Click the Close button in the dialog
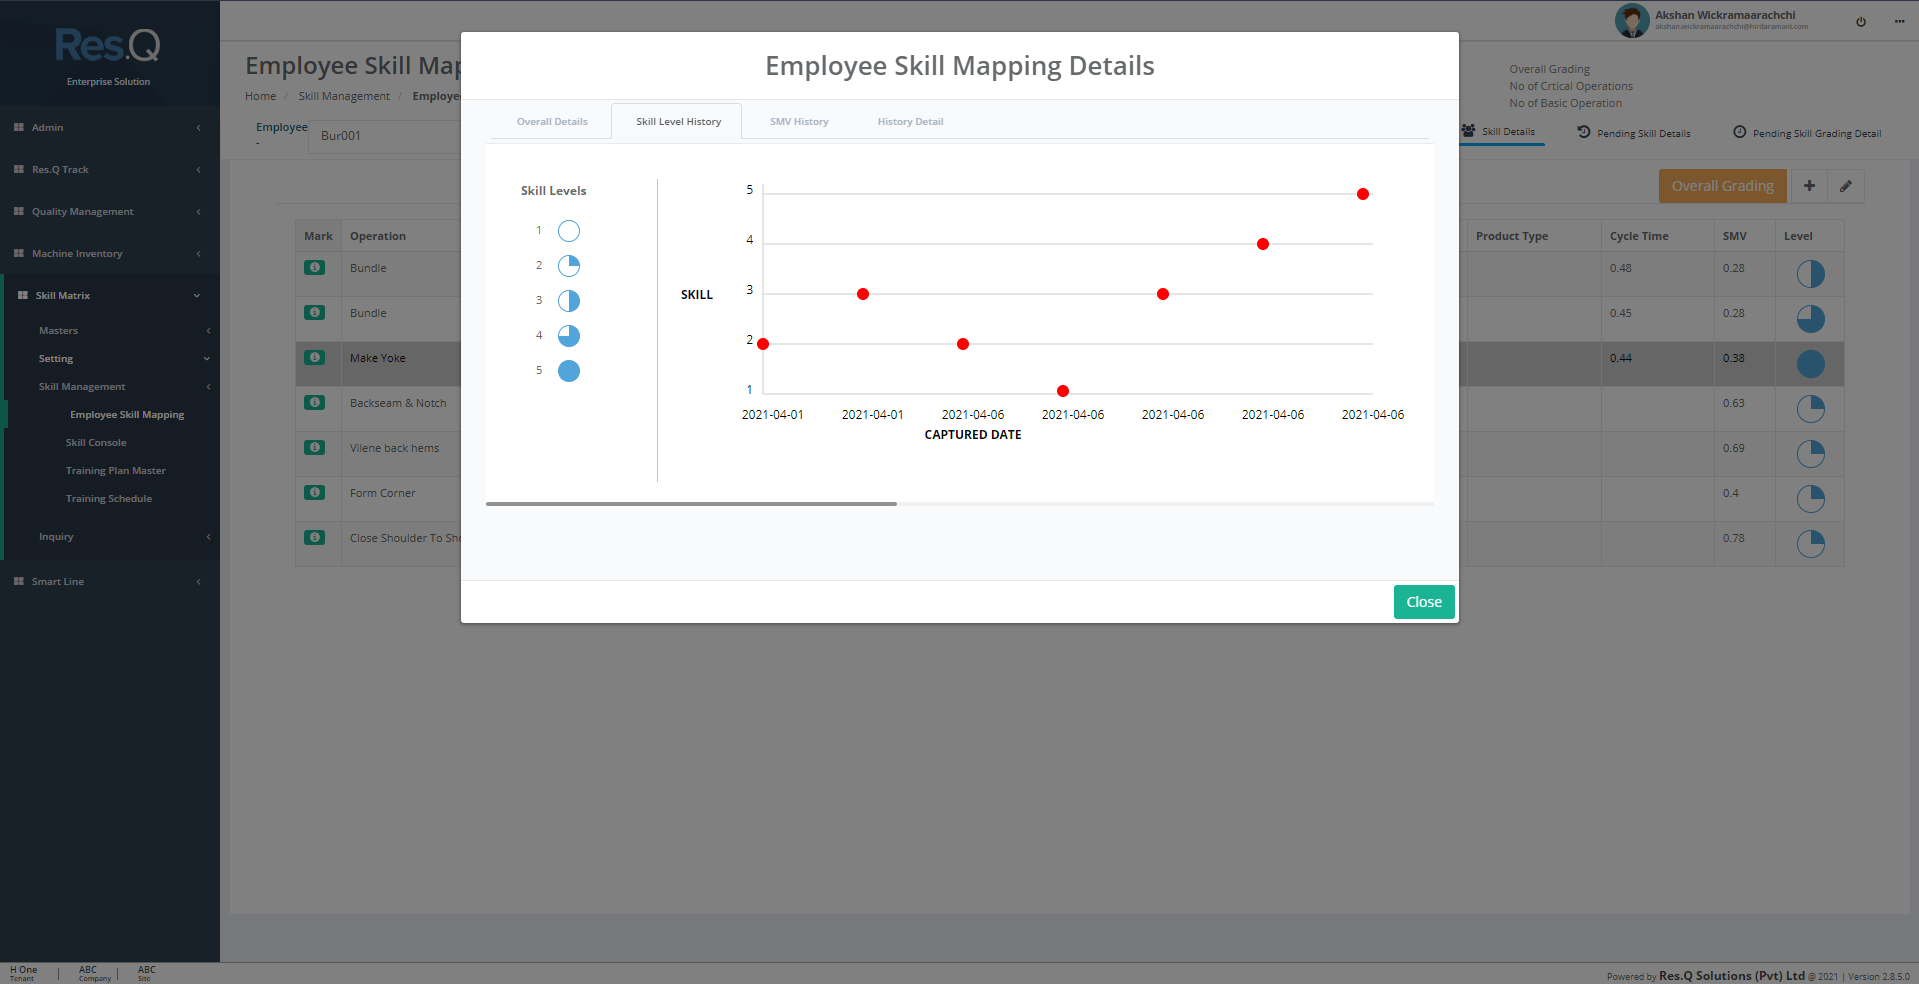Screen dimensions: 1919x984 (1423, 601)
